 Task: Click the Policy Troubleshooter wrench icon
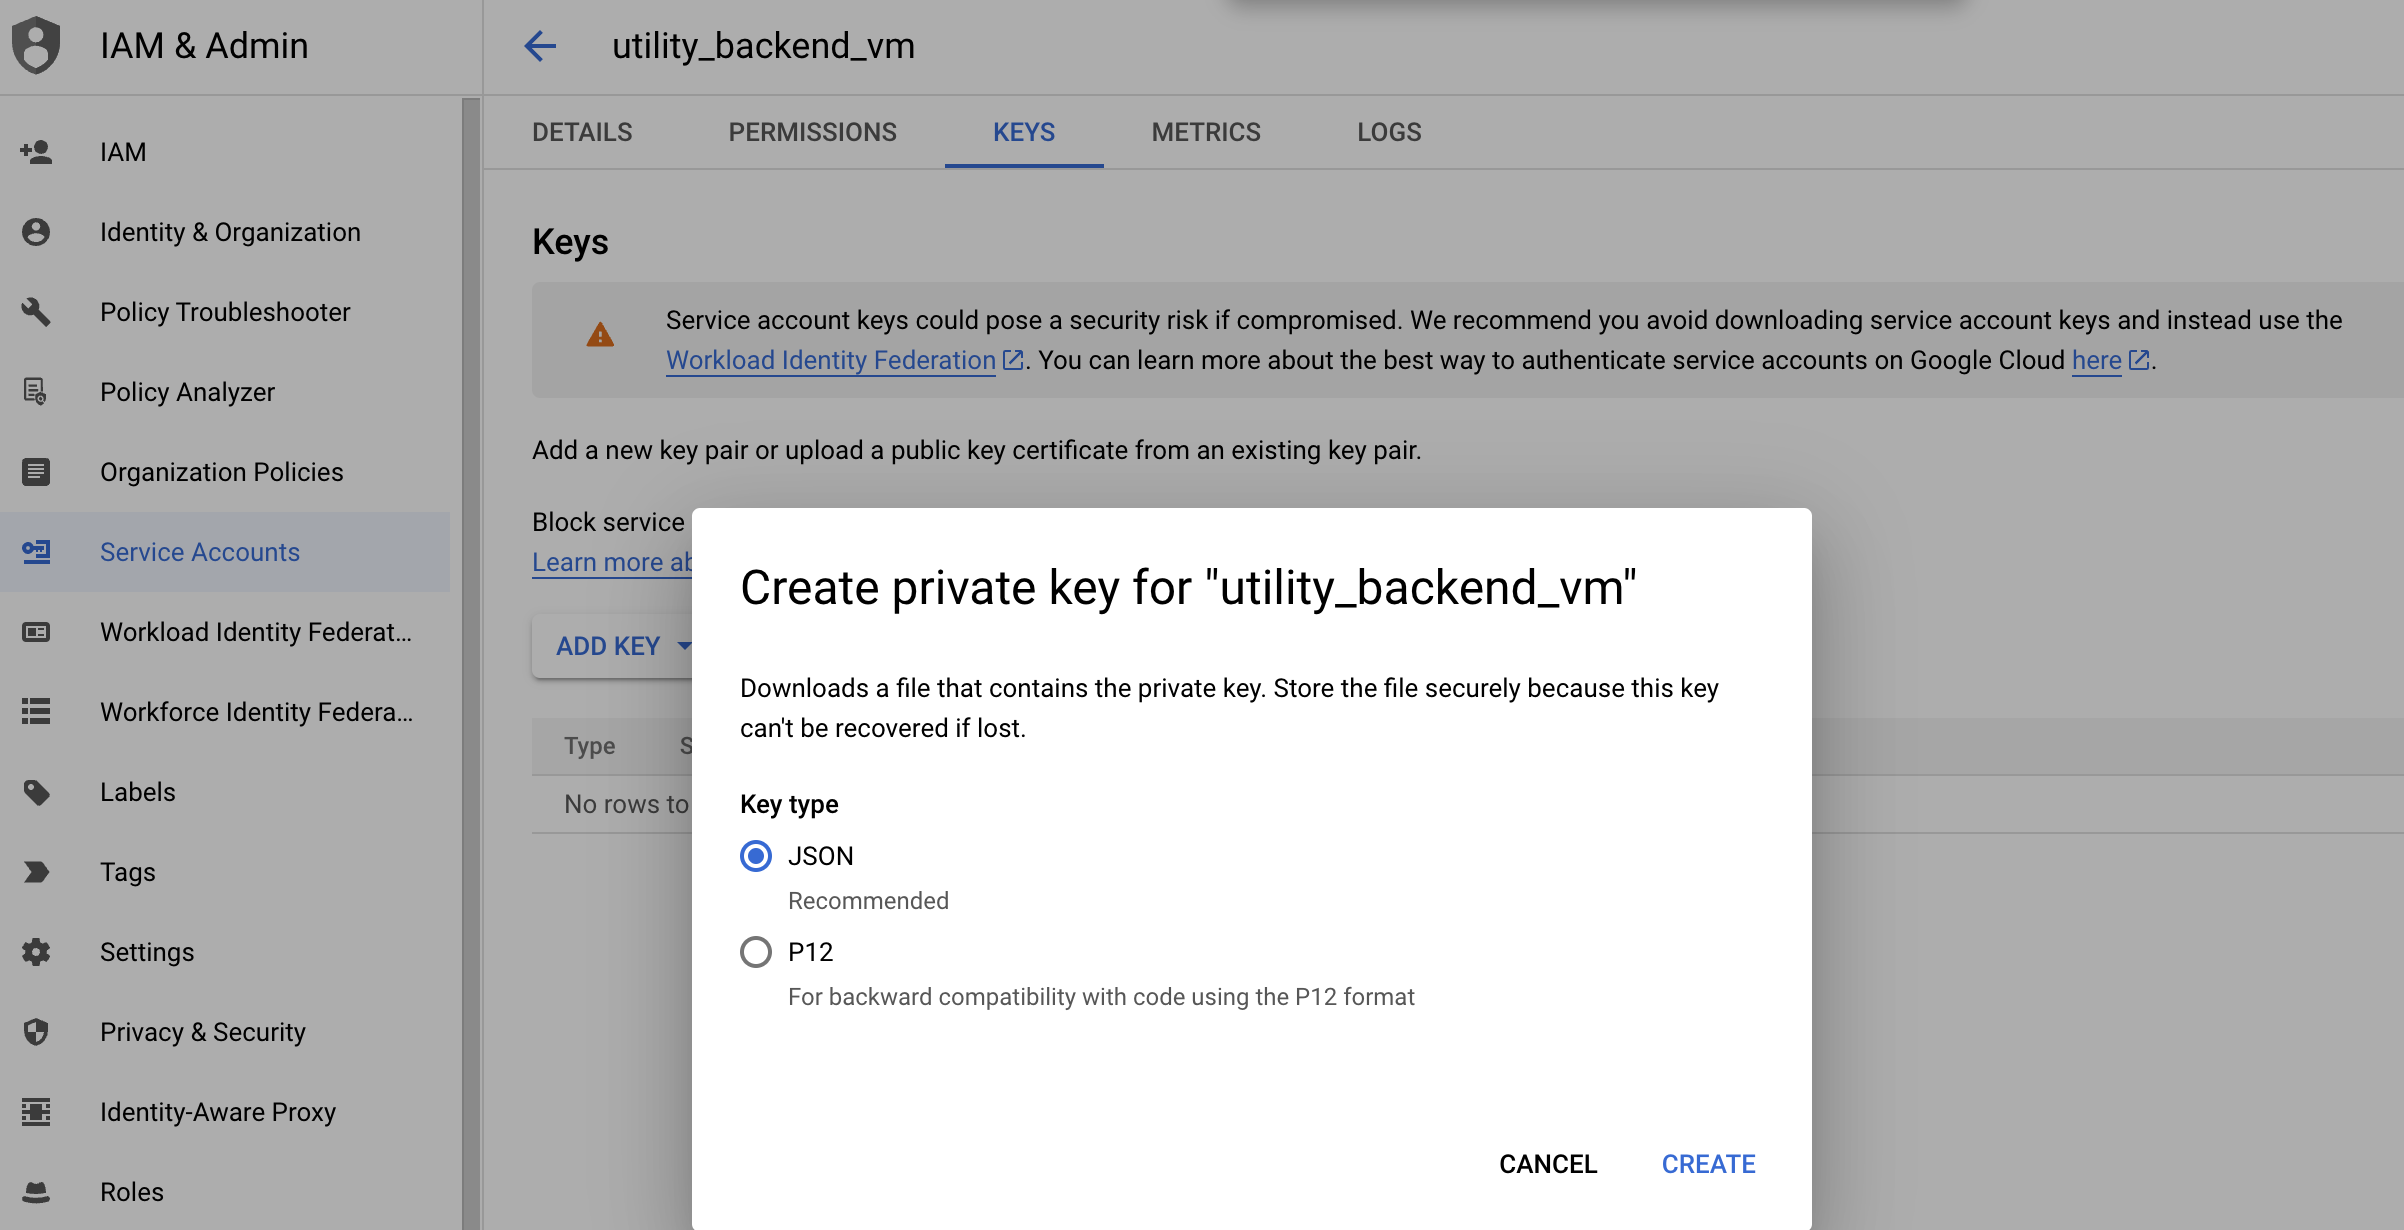tap(36, 312)
